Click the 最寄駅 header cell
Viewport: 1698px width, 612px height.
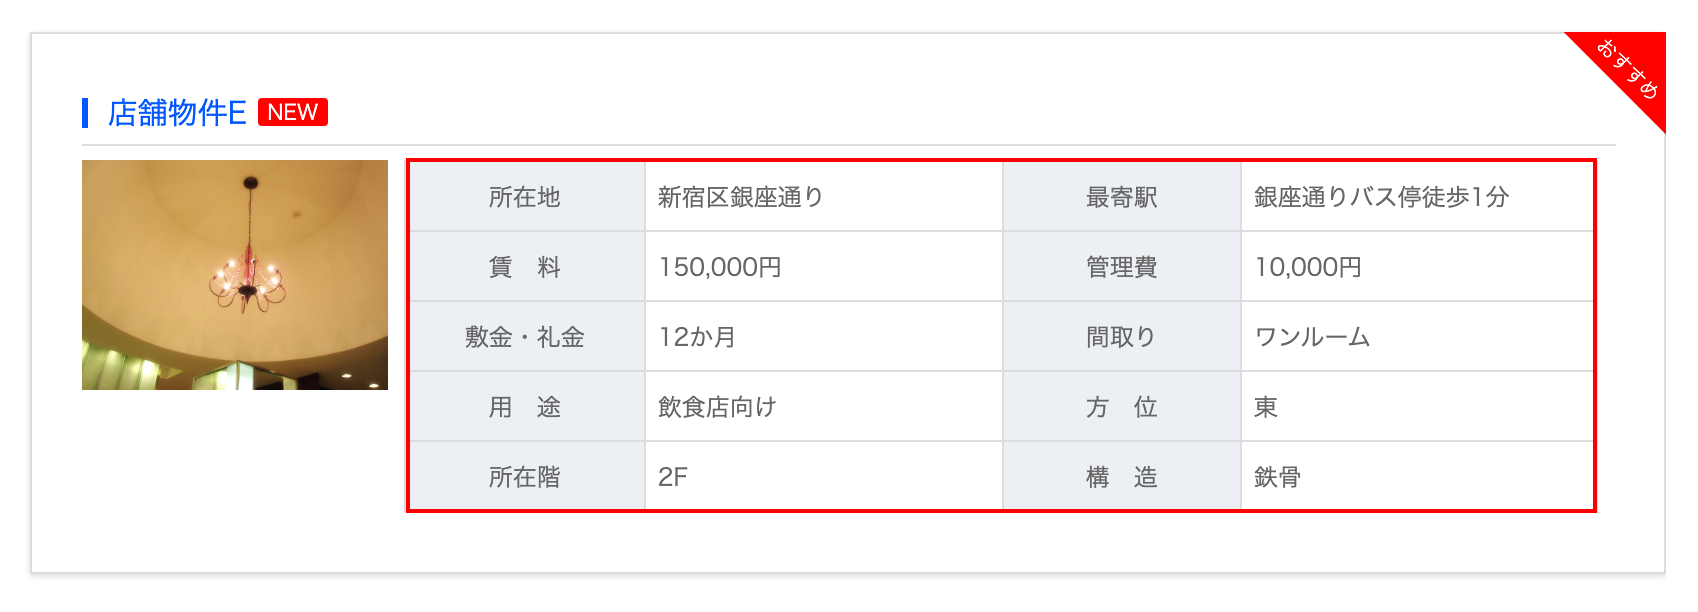click(x=1121, y=197)
